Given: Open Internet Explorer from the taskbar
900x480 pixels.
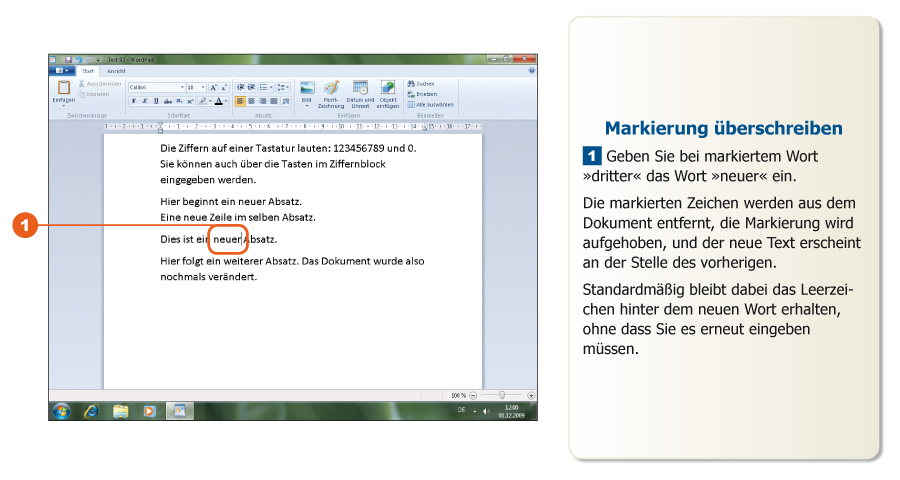Looking at the screenshot, I should click(91, 410).
